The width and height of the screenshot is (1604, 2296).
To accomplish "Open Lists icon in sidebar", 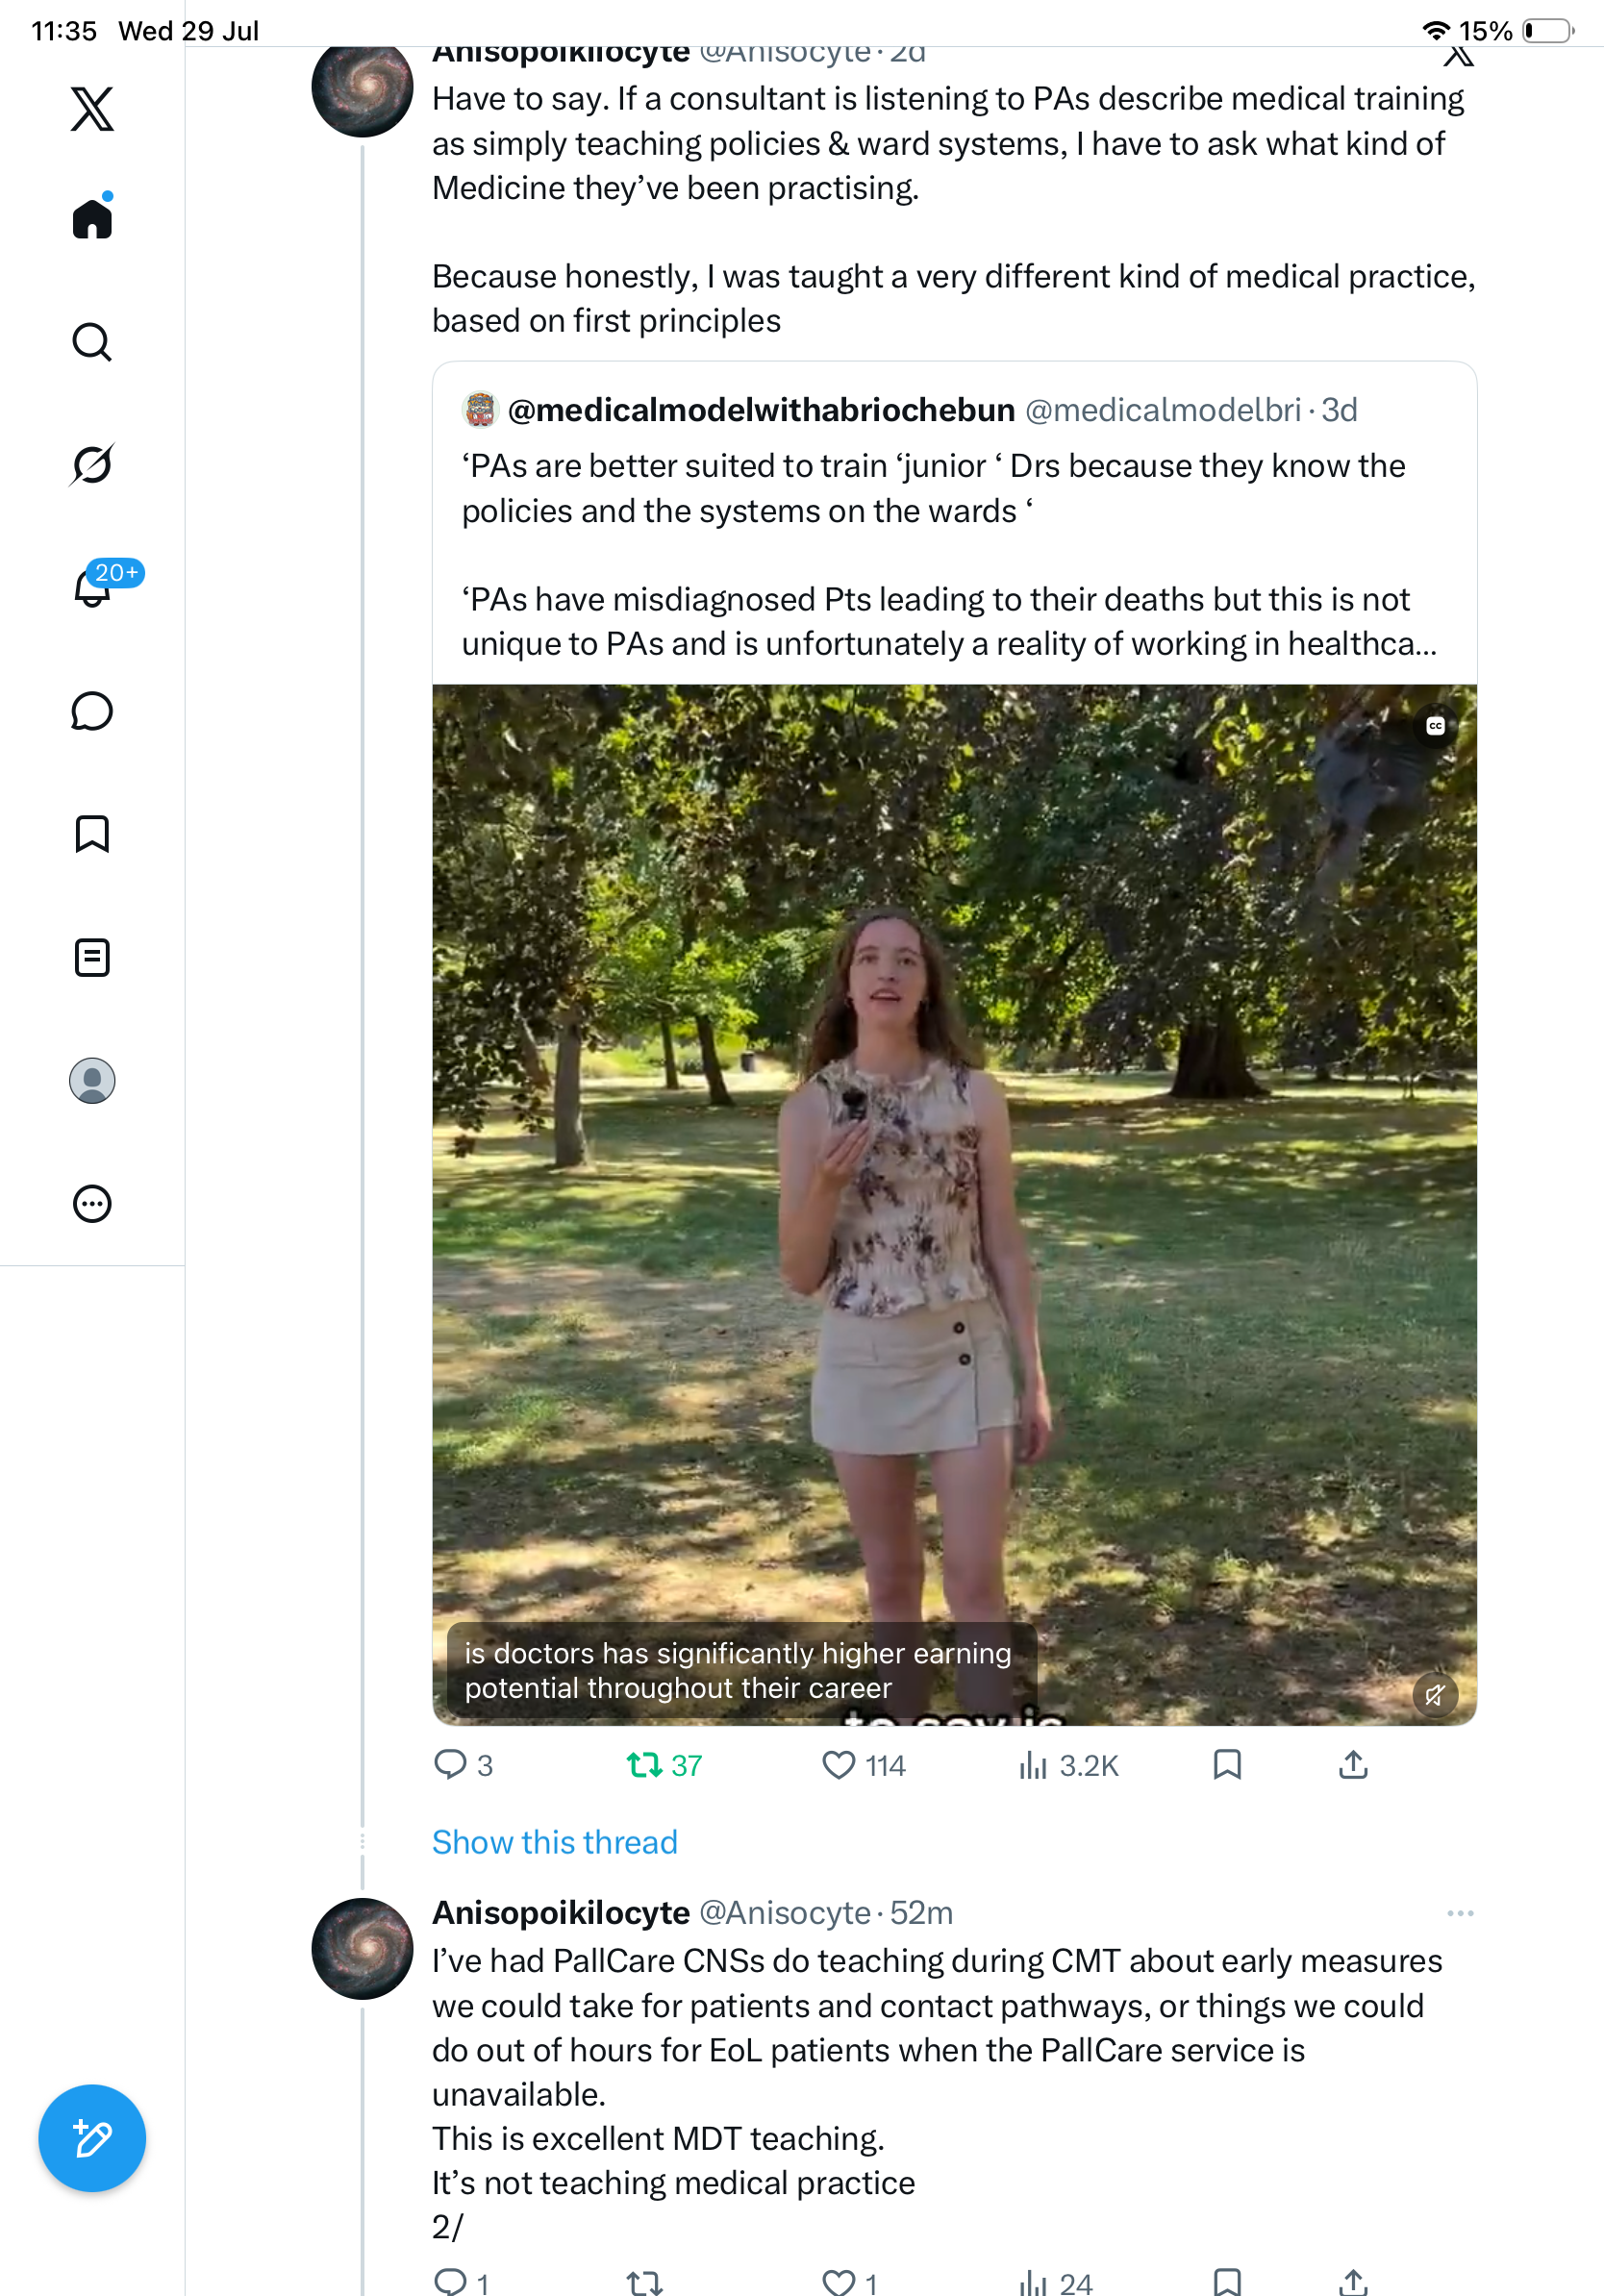I will click(x=92, y=957).
